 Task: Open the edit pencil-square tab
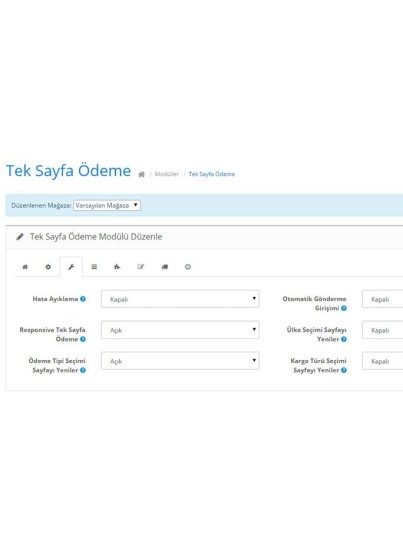[141, 267]
